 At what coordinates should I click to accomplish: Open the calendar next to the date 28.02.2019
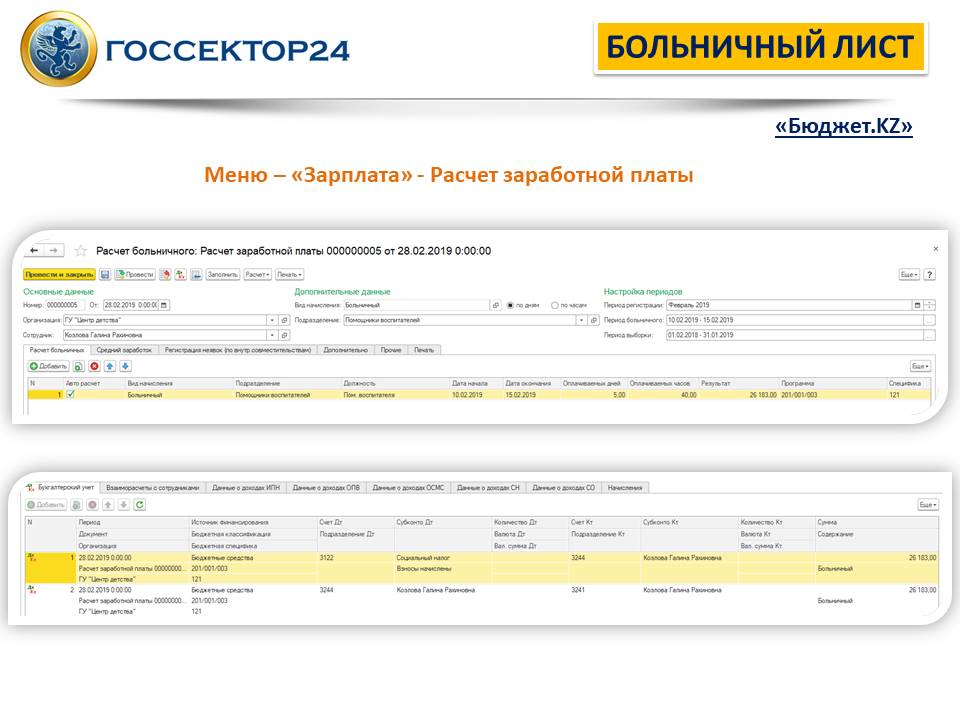coord(163,305)
